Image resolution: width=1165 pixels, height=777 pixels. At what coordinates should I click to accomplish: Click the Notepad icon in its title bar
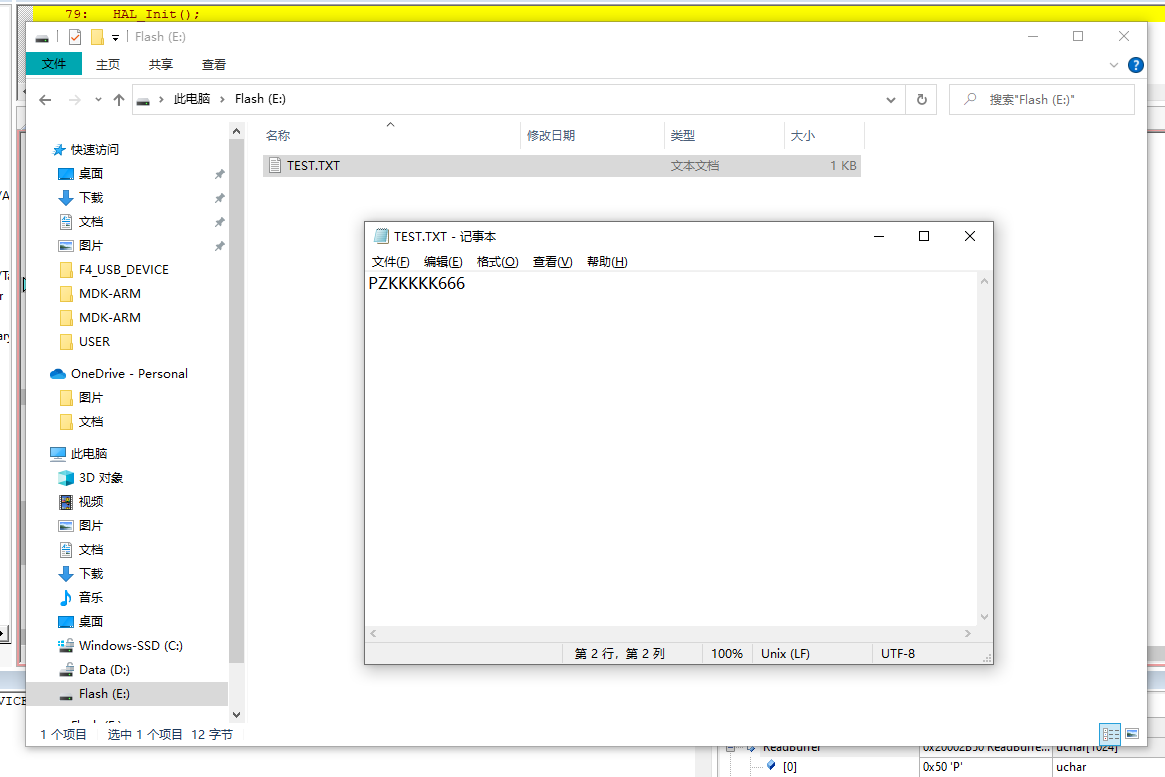(x=381, y=236)
